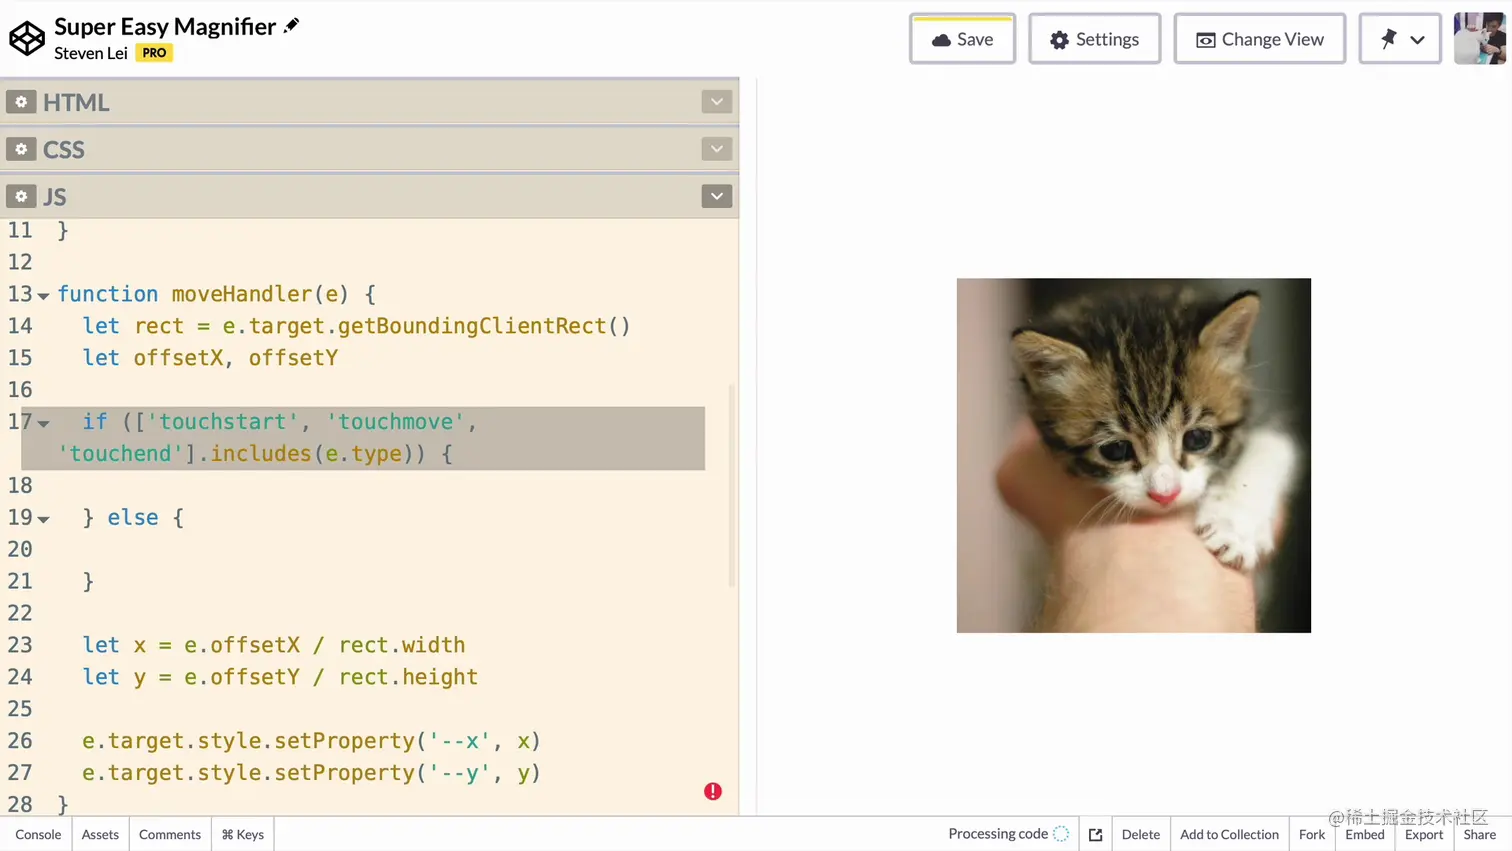Open Steven Lei's profile link
The height and width of the screenshot is (851, 1512).
pos(91,53)
